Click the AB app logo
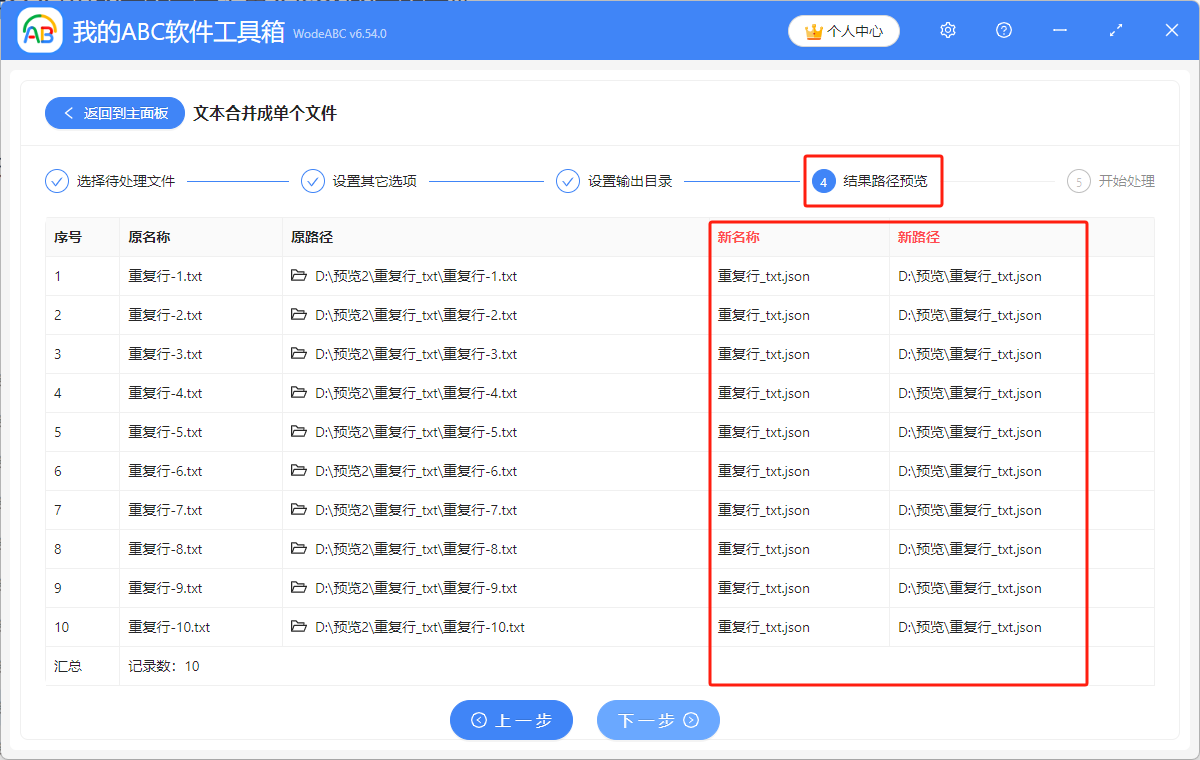Screen dimensions: 1200x760 tap(39, 30)
